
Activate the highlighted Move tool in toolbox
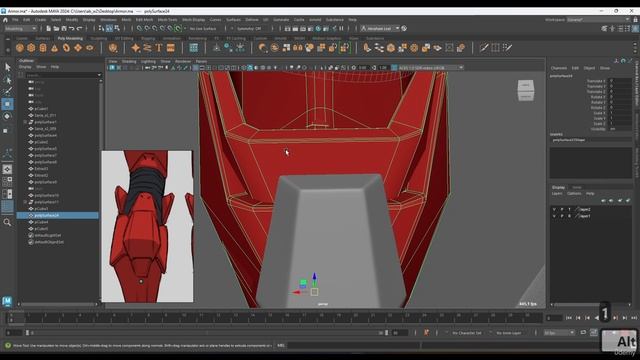[x=7, y=104]
